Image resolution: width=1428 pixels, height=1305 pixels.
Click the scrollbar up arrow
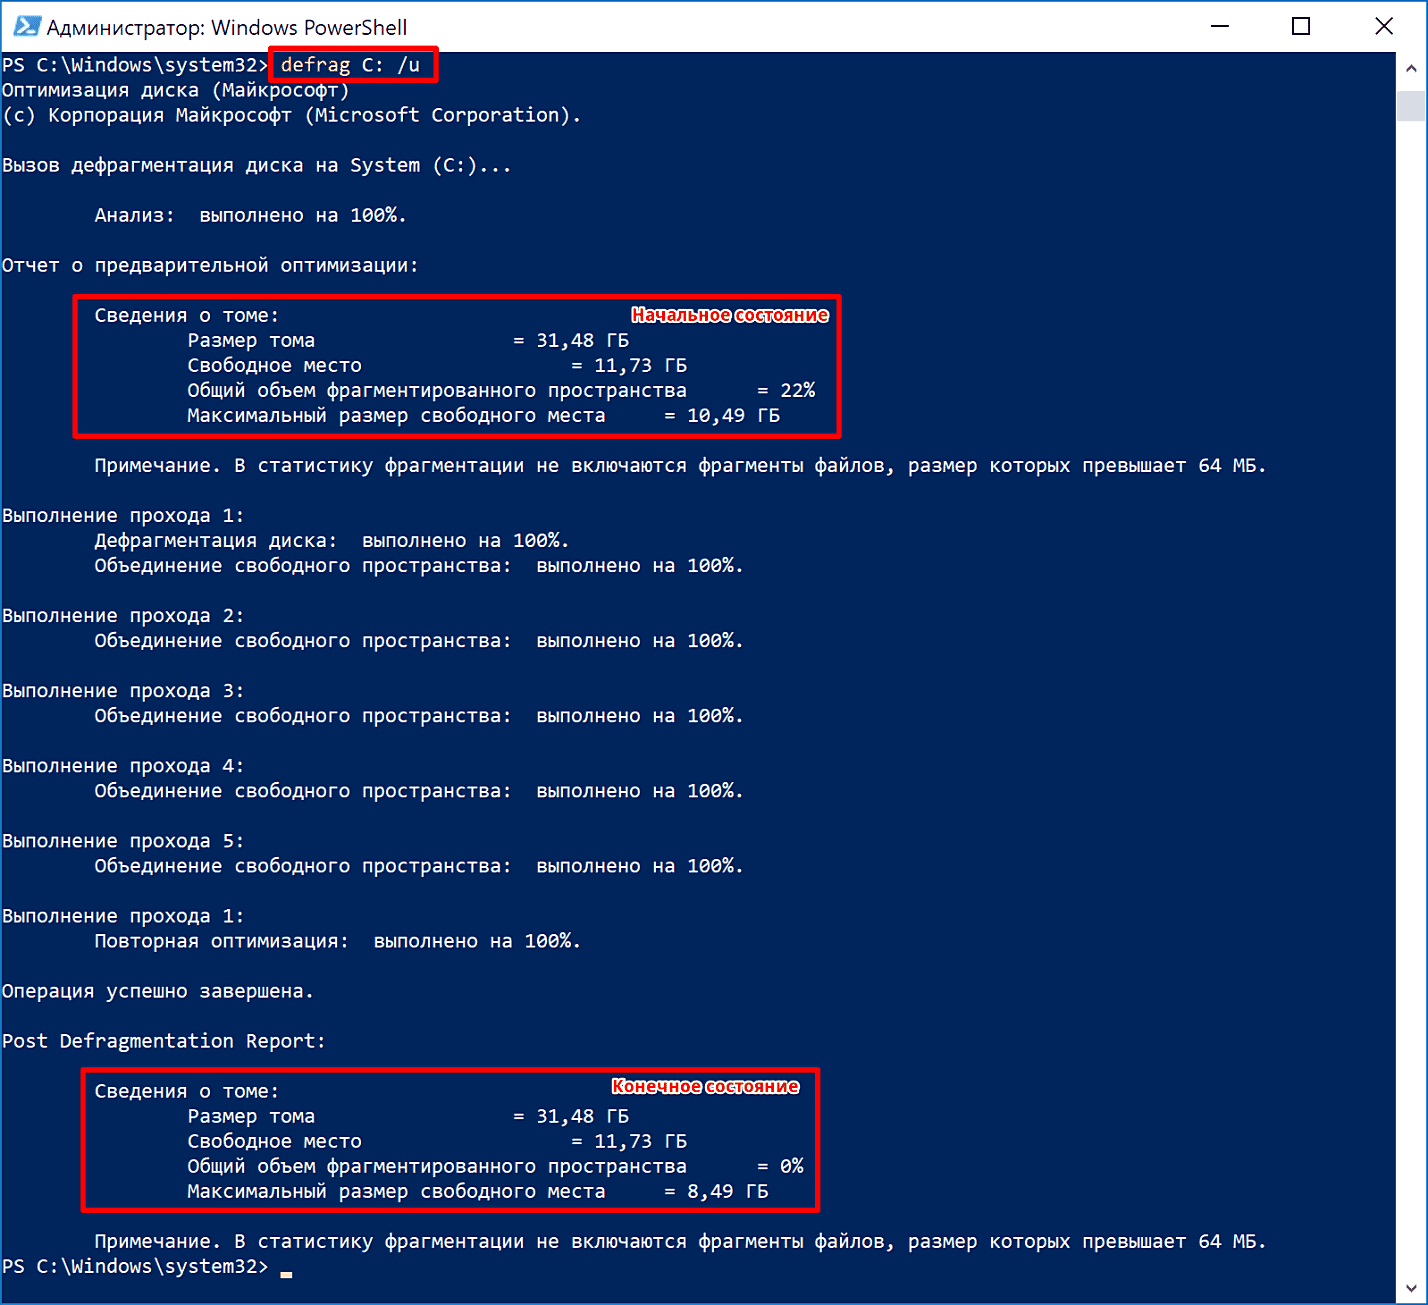[x=1411, y=69]
